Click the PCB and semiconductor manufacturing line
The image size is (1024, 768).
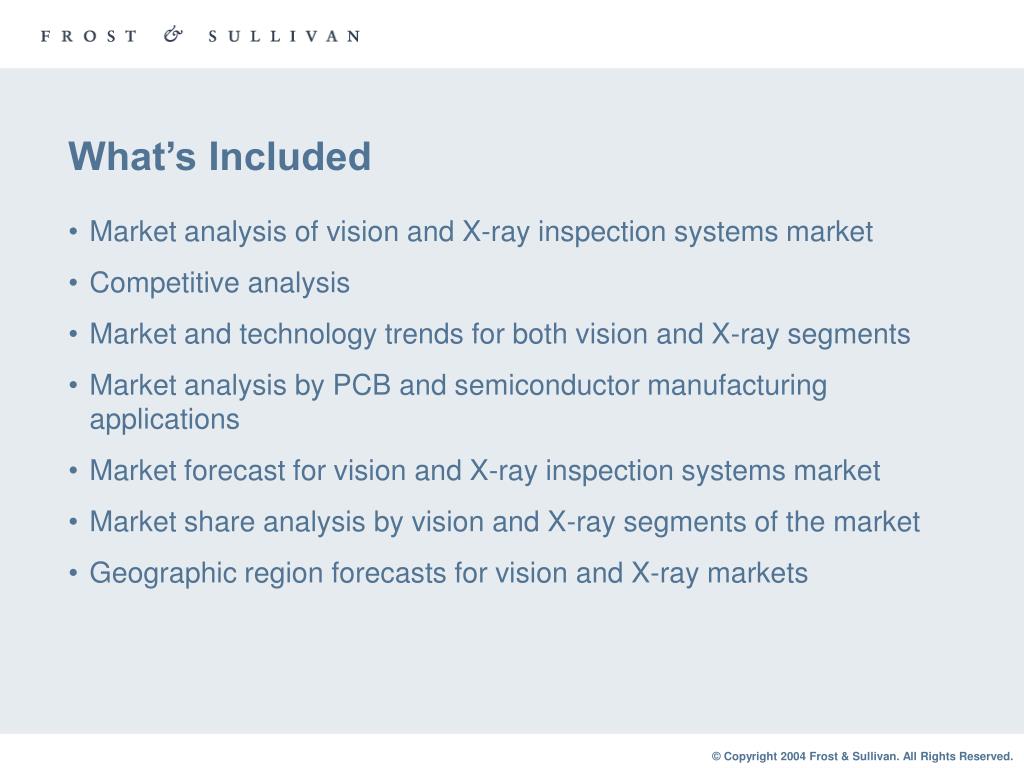point(458,385)
